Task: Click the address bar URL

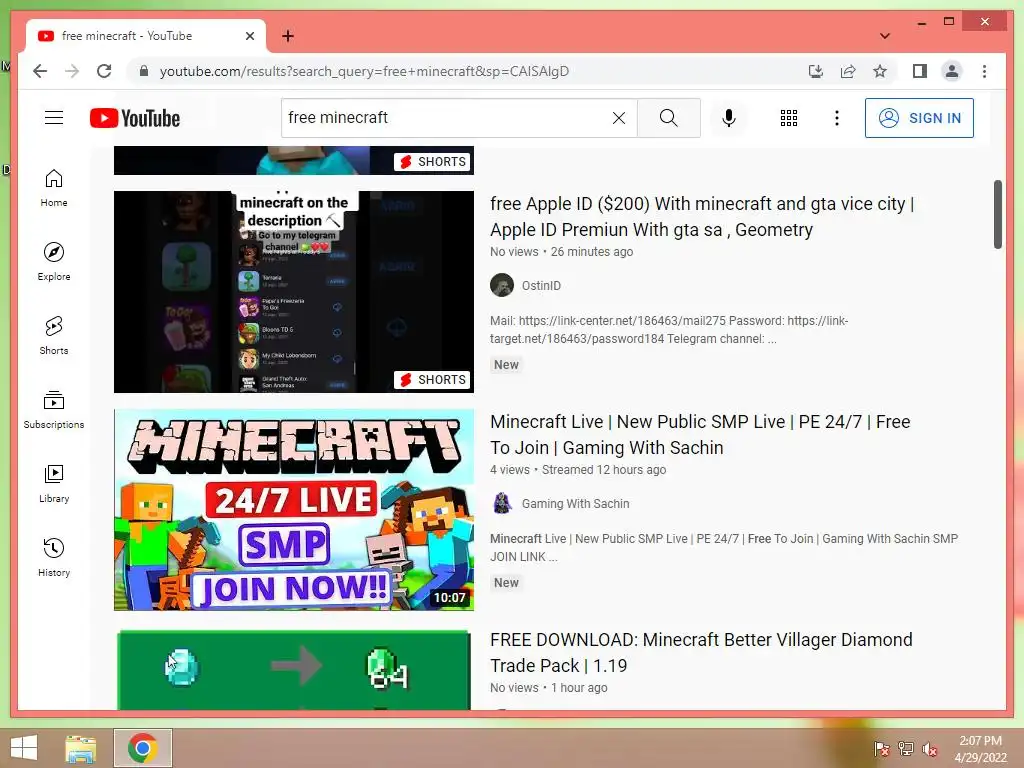Action: tap(364, 71)
